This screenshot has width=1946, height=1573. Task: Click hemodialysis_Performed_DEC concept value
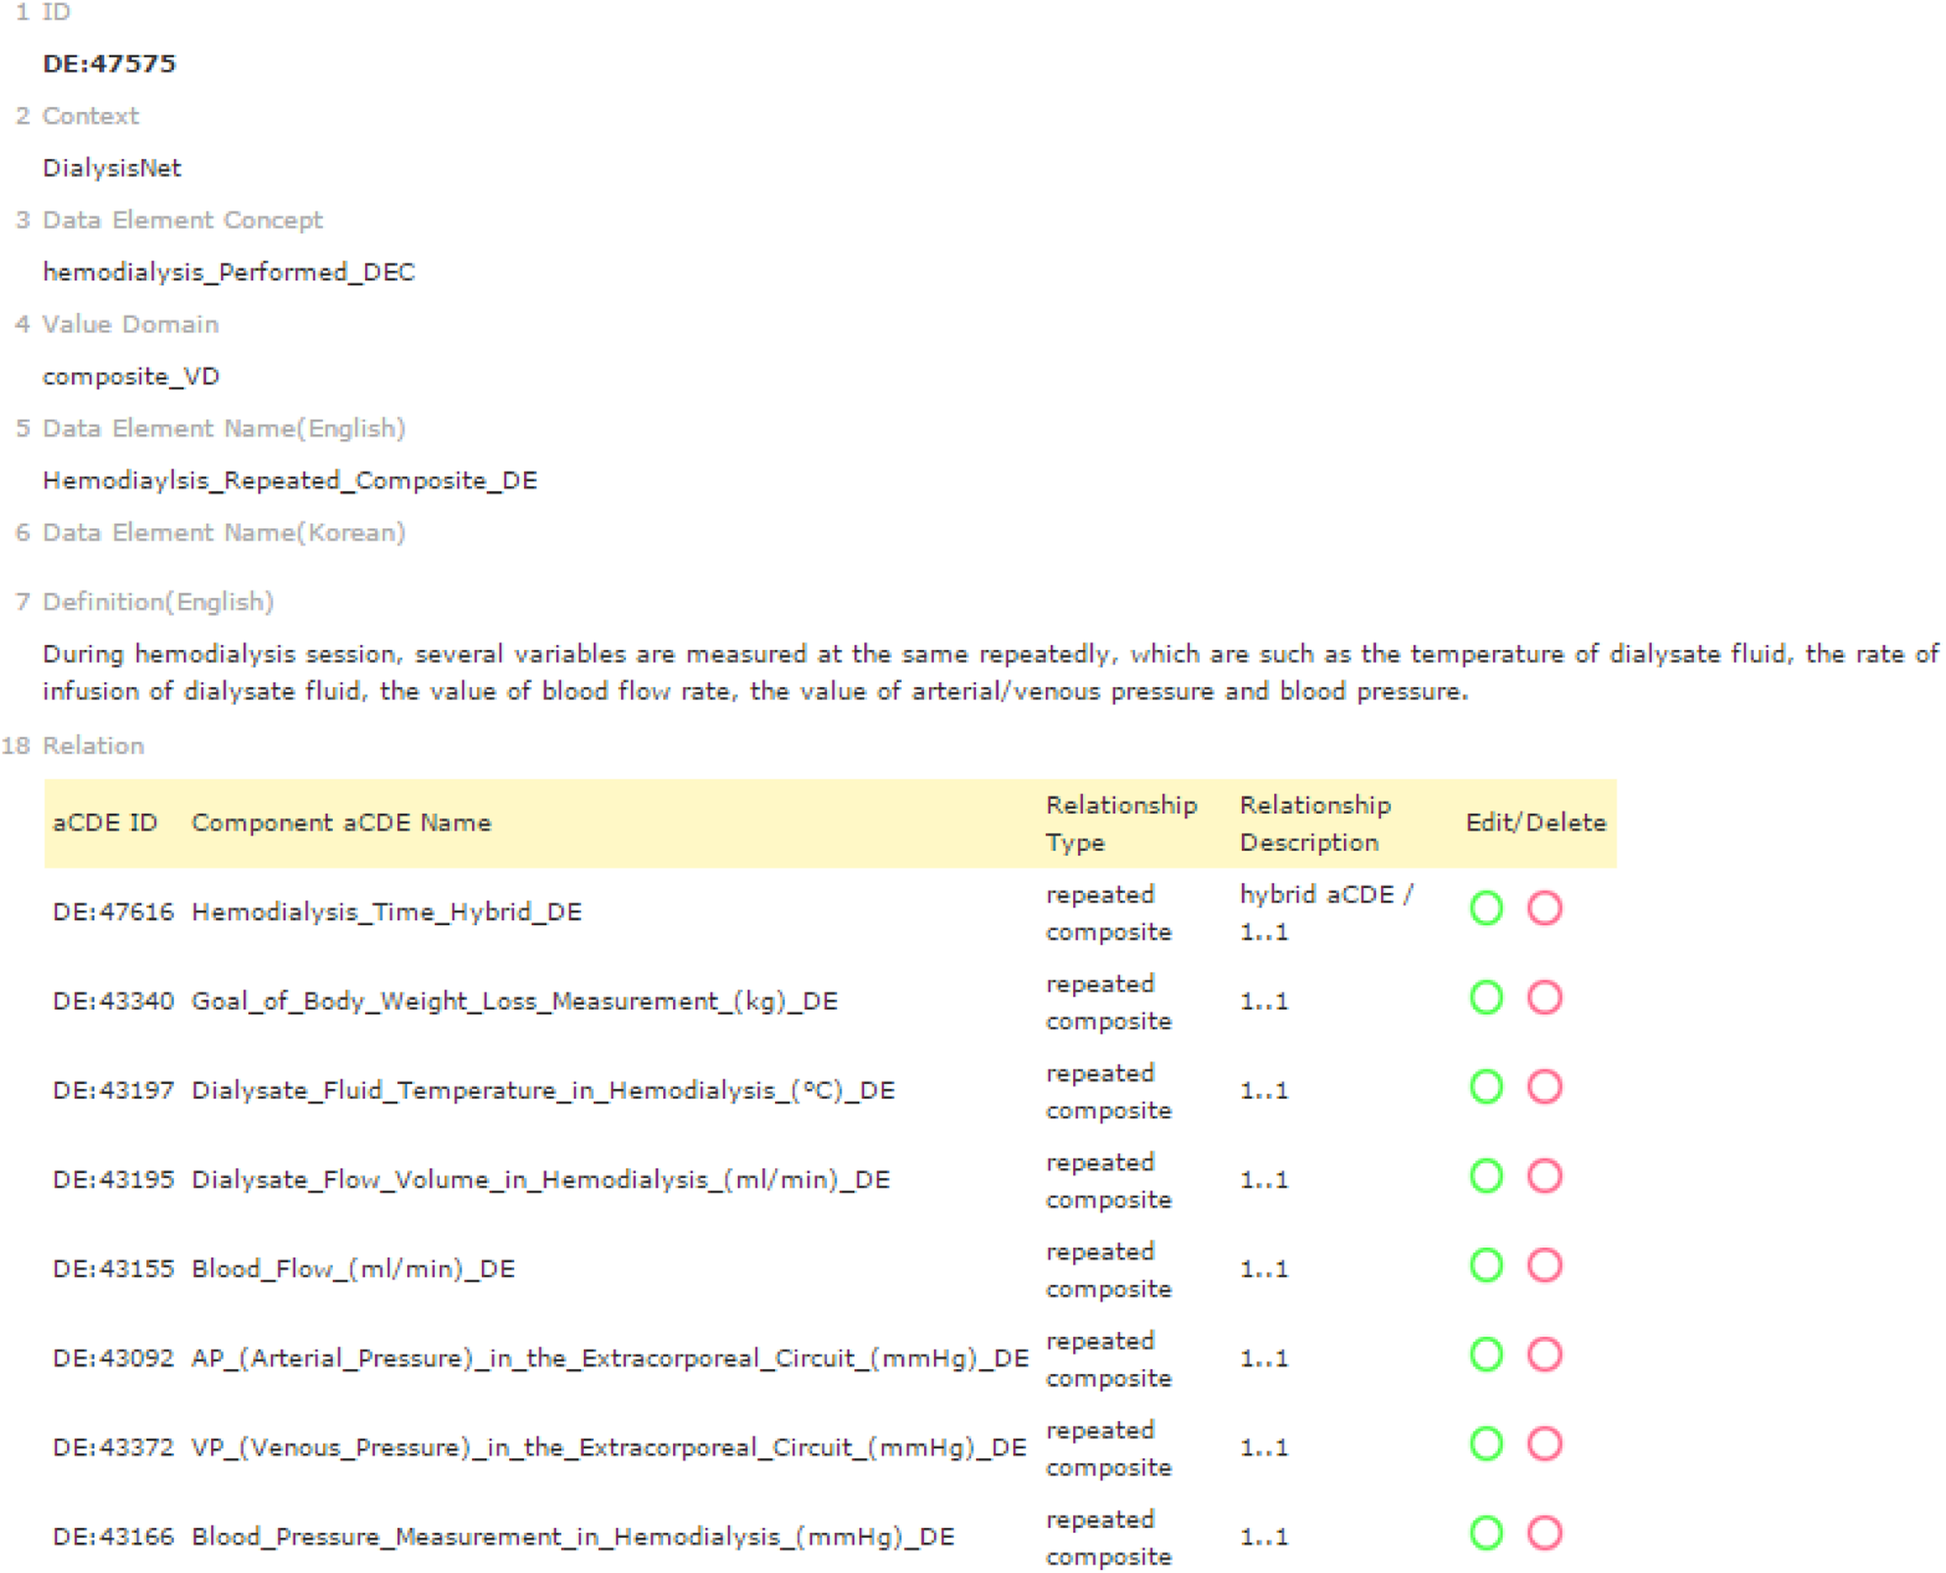pos(228,272)
